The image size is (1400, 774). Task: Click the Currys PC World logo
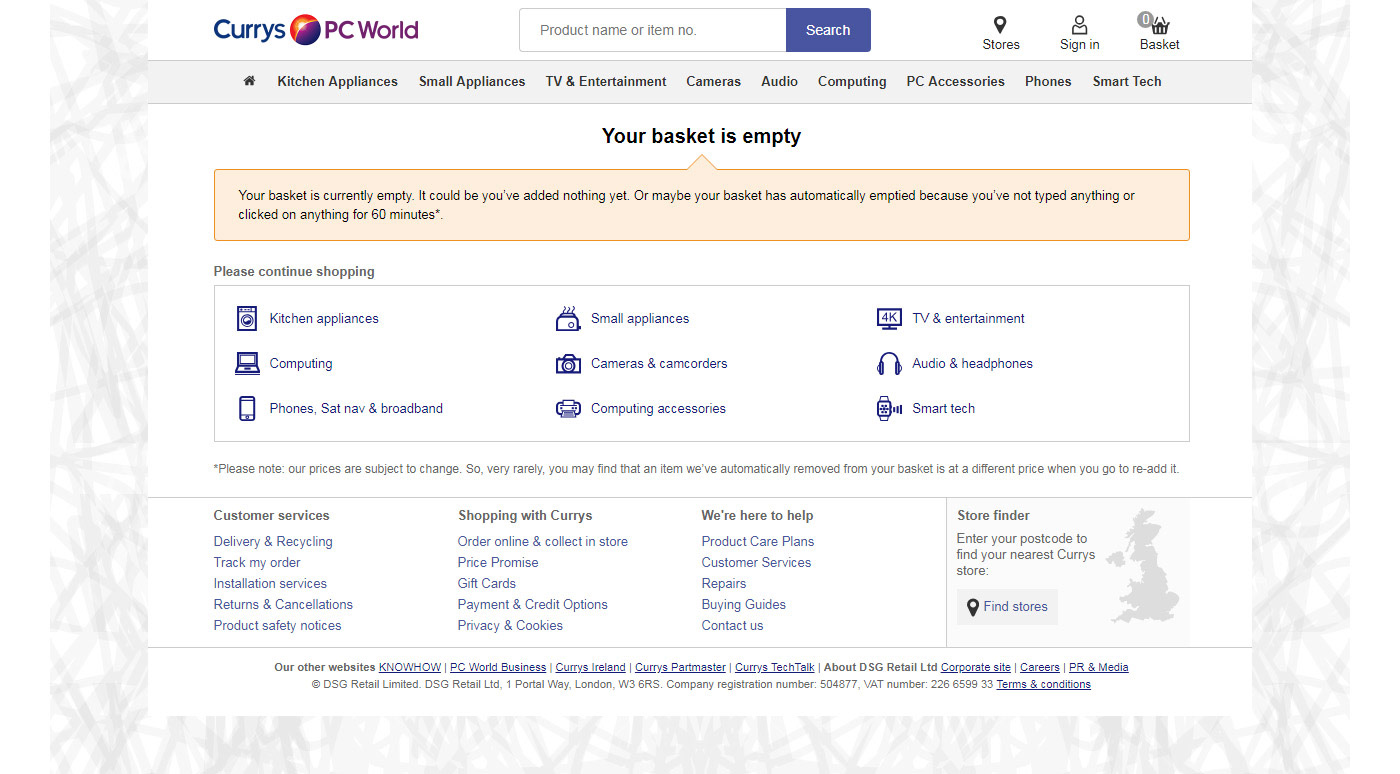pyautogui.click(x=316, y=29)
